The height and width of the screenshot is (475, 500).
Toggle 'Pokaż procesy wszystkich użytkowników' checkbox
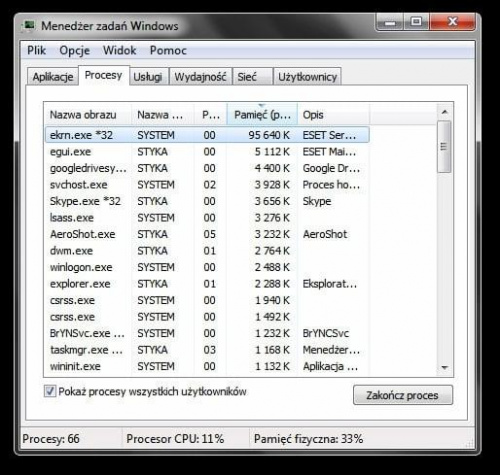point(50,391)
